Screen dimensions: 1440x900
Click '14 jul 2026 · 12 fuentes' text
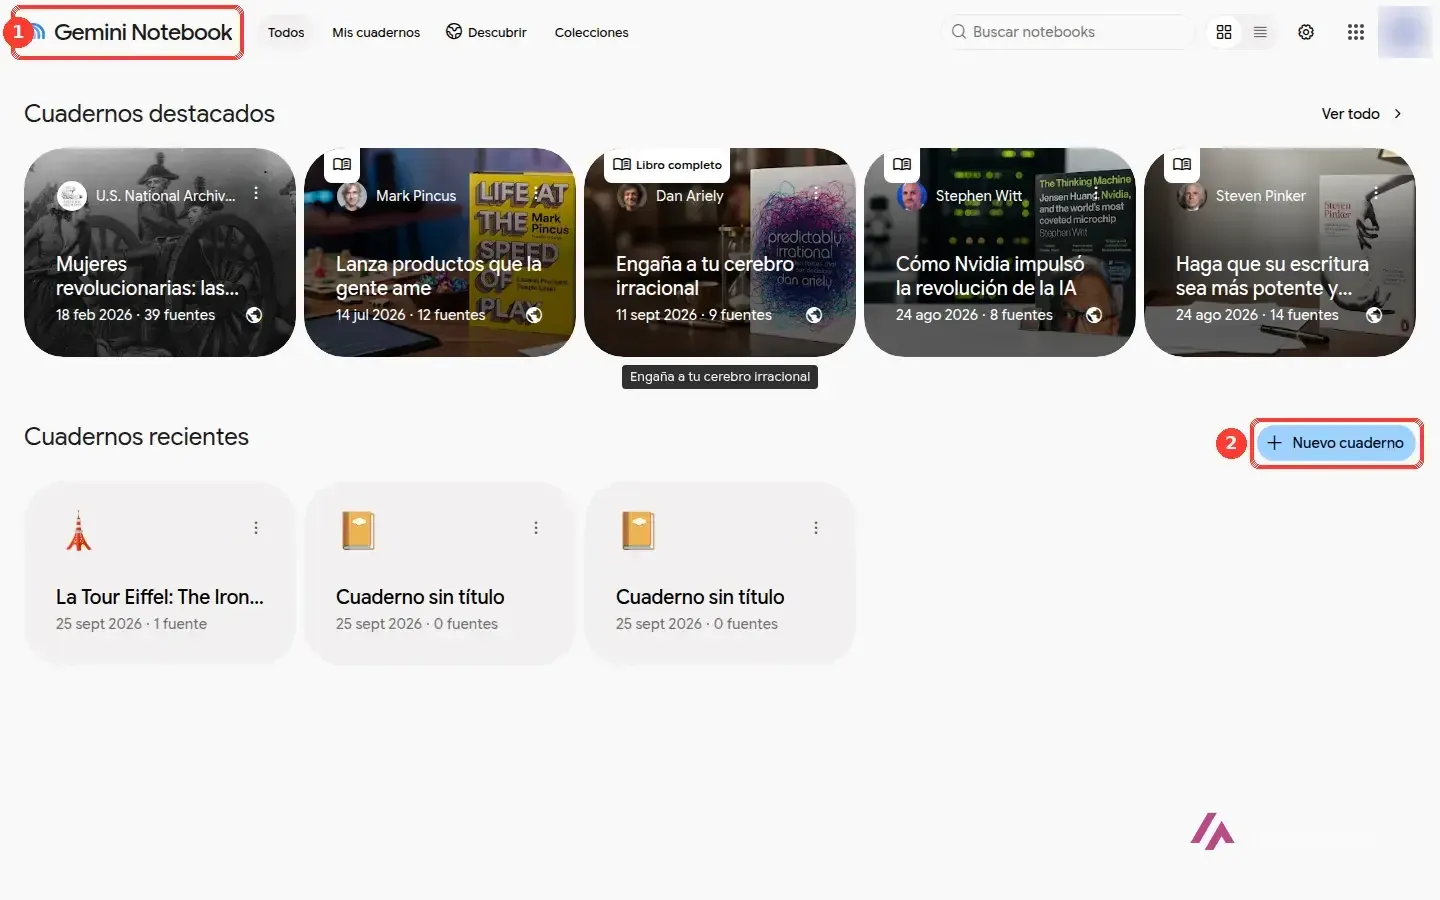click(x=410, y=315)
